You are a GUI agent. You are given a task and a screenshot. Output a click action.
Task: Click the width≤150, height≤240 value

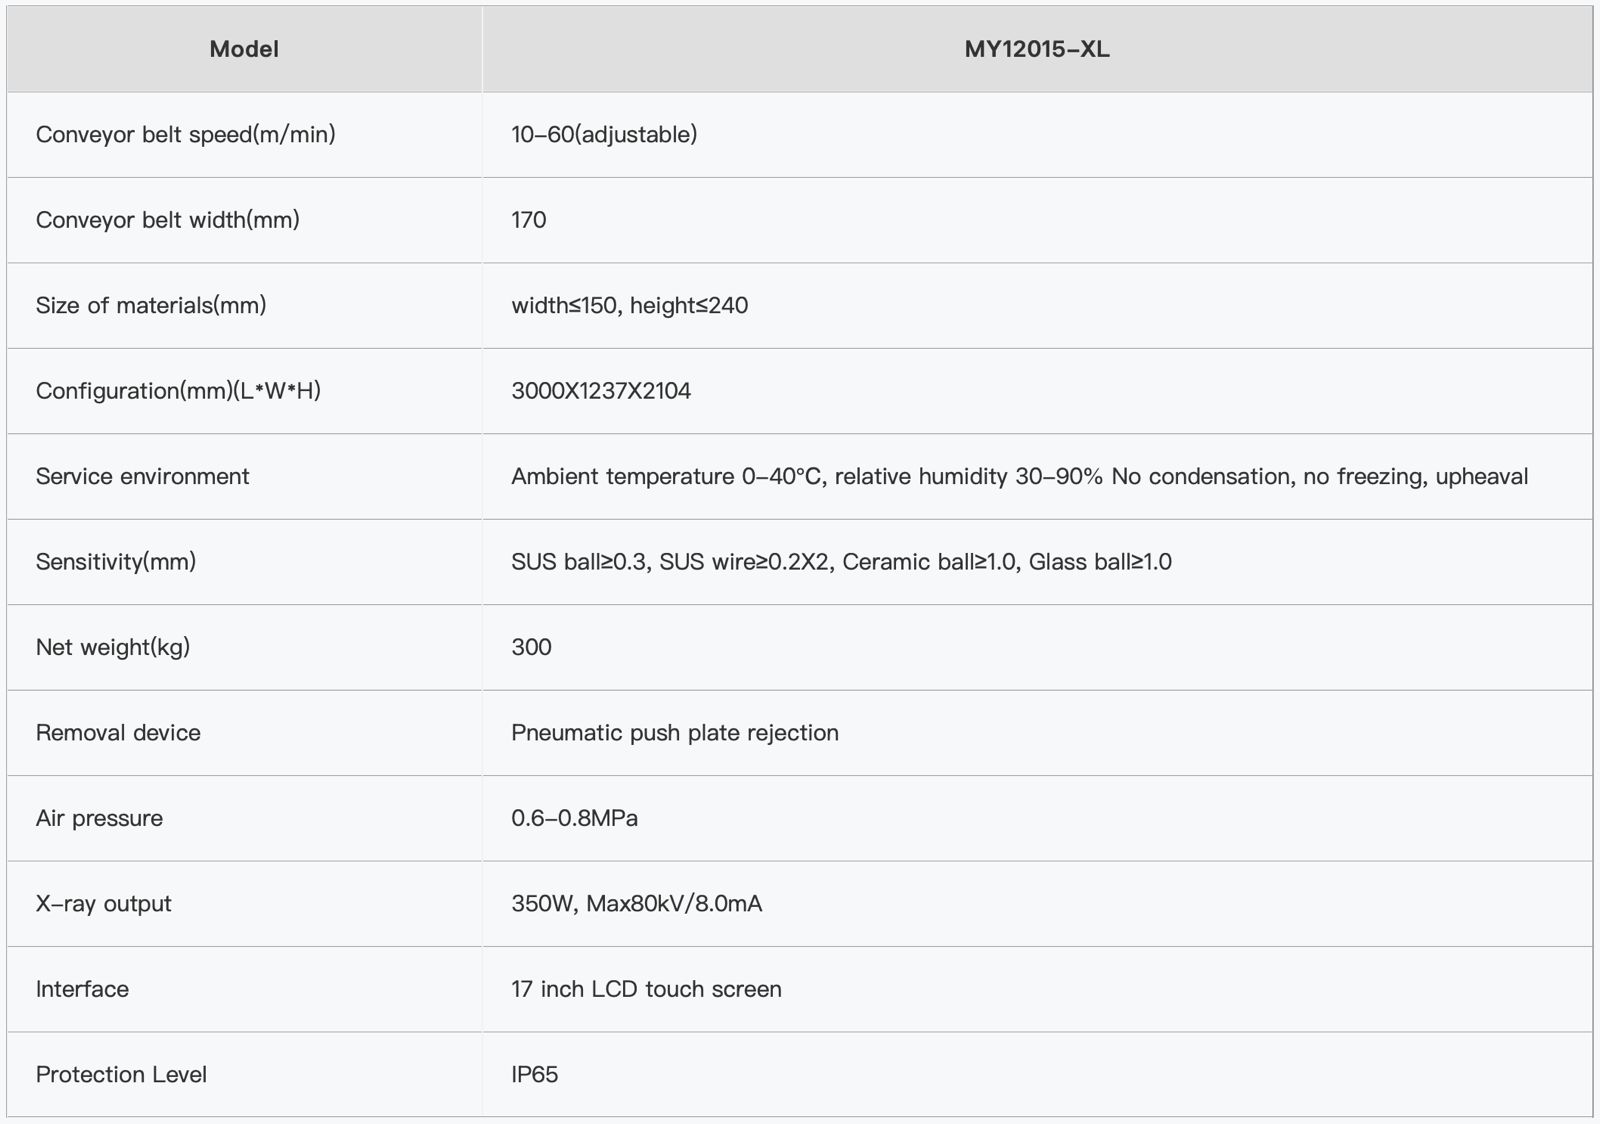click(629, 305)
